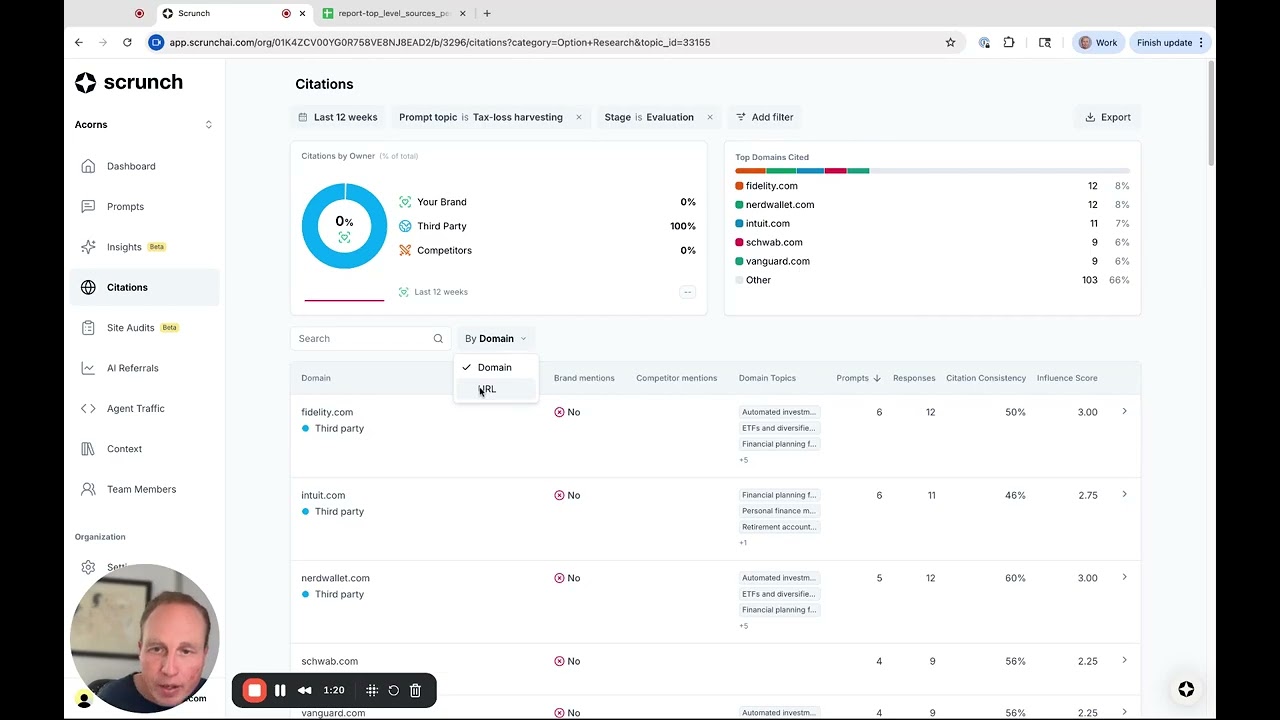
Task: Show the +5 more topics for fidelity.com
Action: click(x=744, y=460)
